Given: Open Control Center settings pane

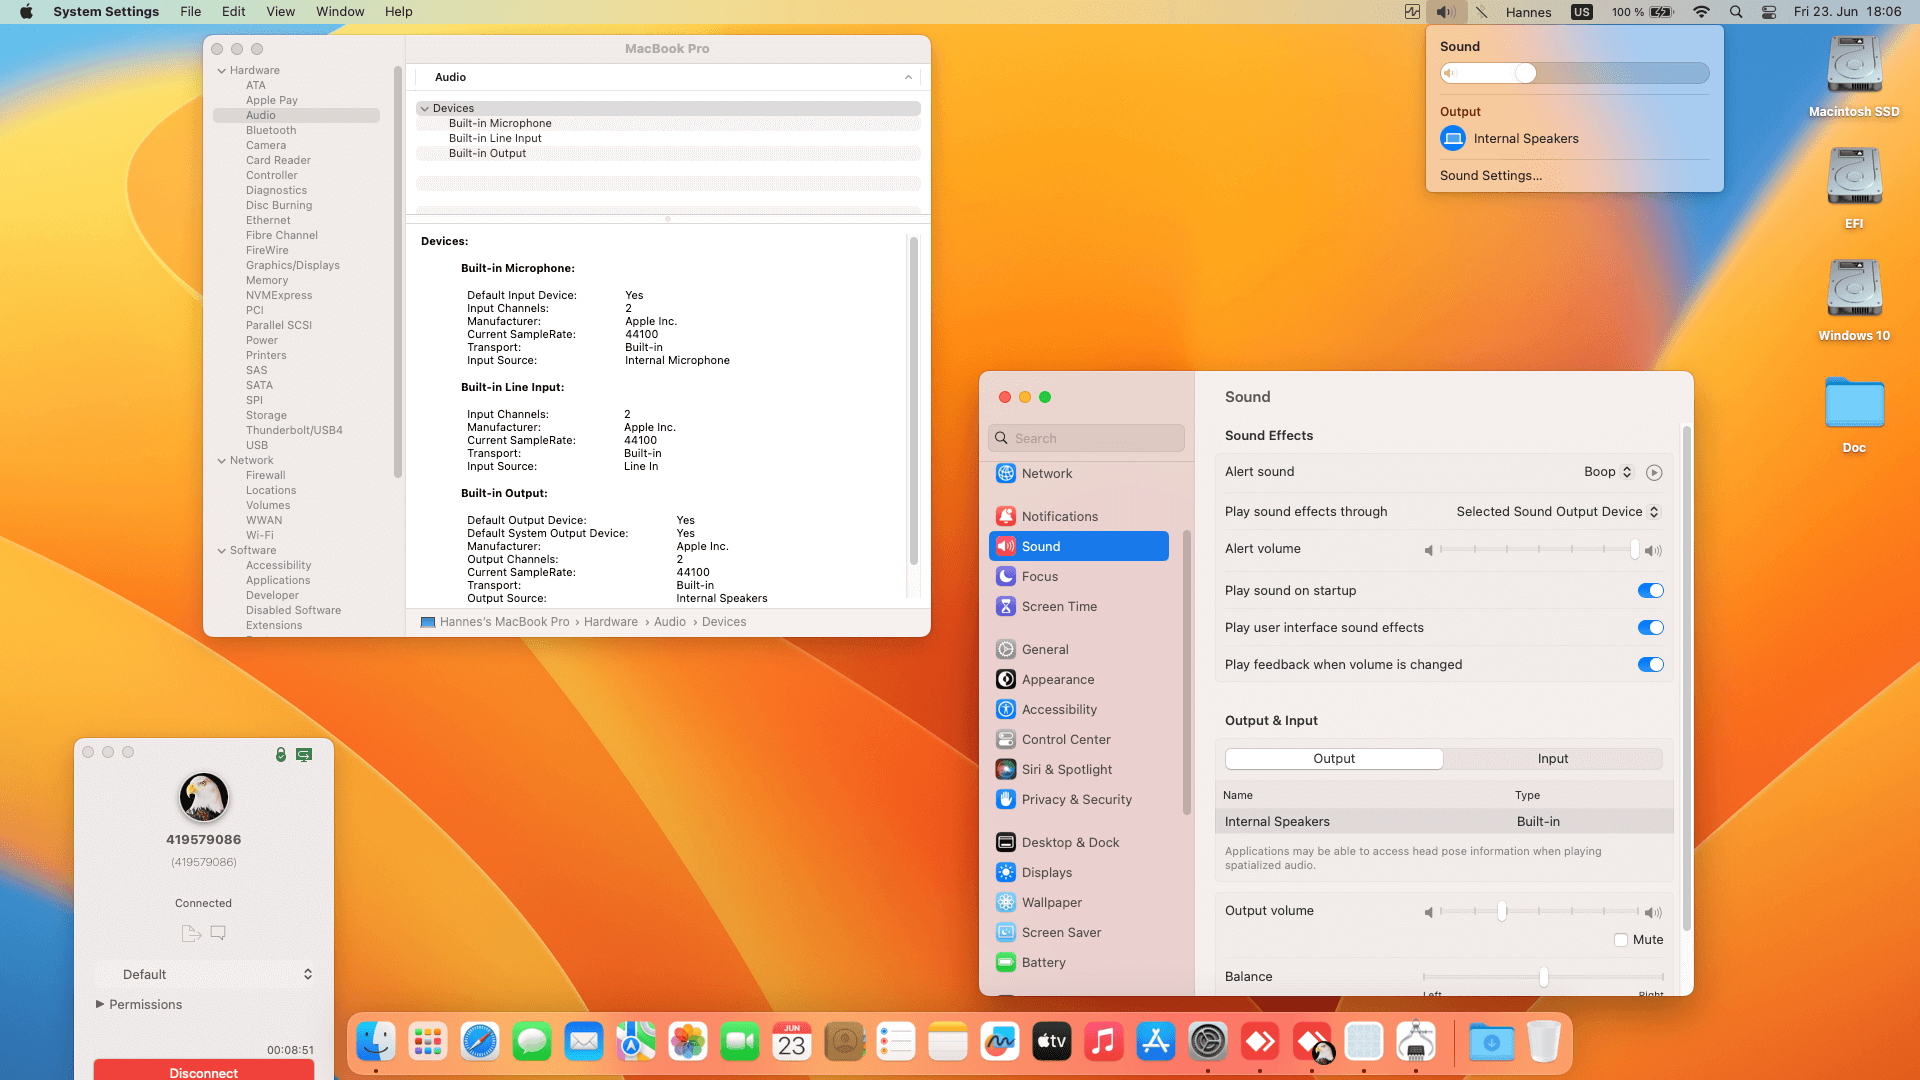Looking at the screenshot, I should tap(1065, 739).
